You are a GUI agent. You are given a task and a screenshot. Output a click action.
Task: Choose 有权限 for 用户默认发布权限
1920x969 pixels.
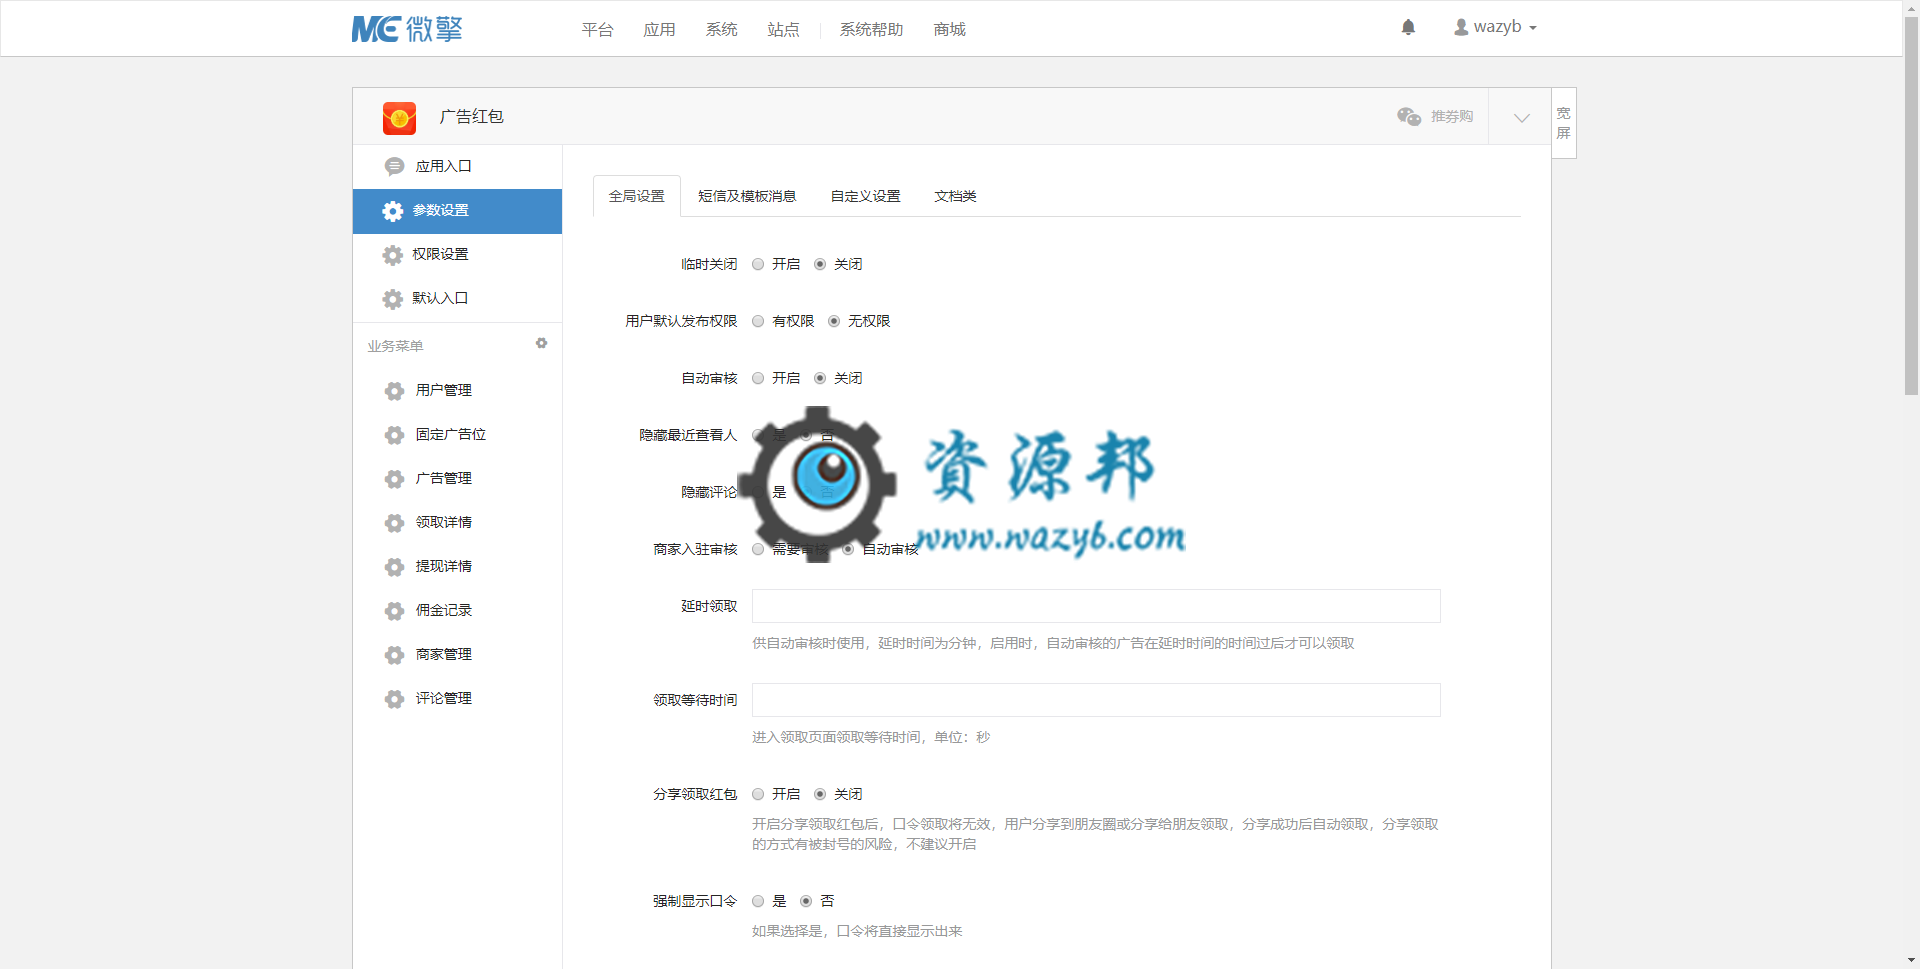tap(758, 321)
